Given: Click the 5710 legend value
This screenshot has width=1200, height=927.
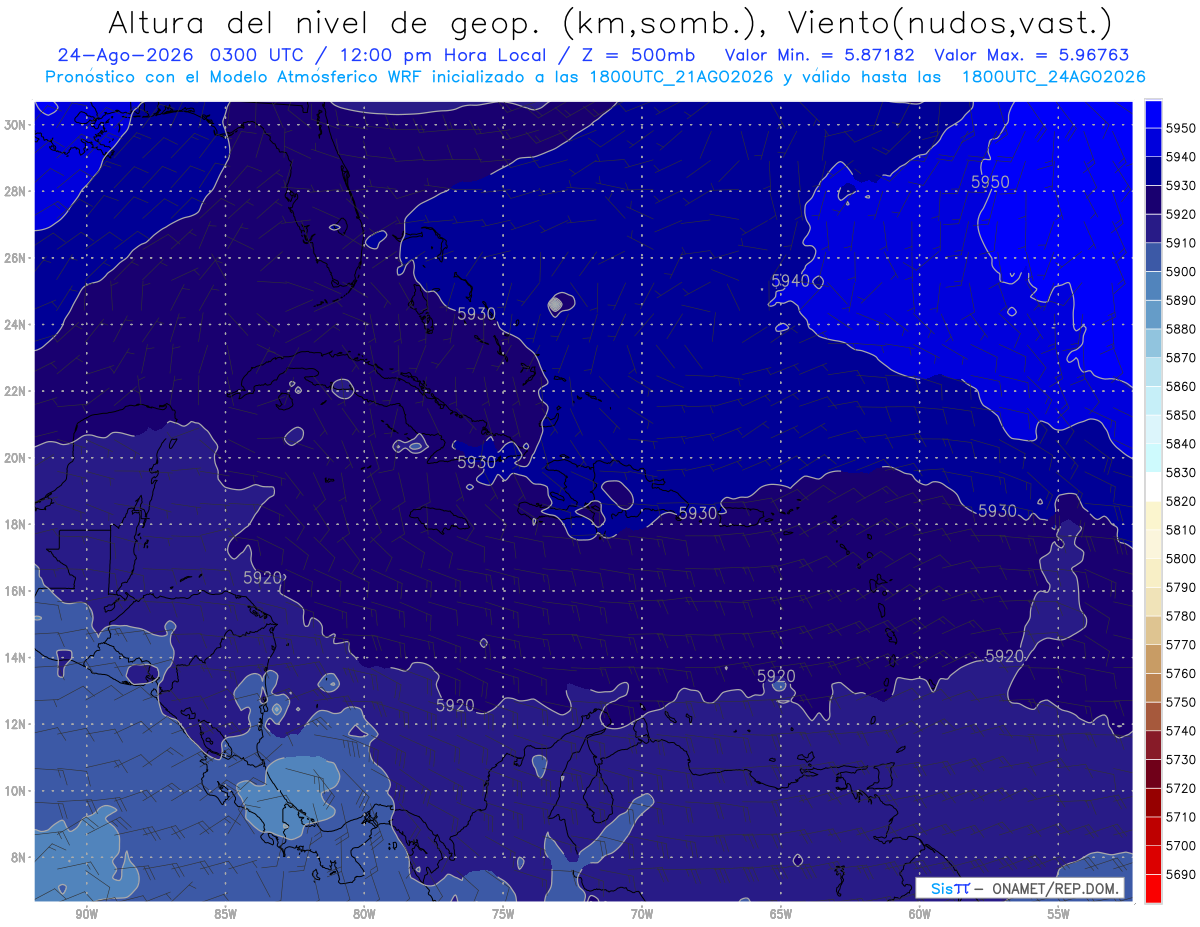Looking at the screenshot, I should [1180, 817].
